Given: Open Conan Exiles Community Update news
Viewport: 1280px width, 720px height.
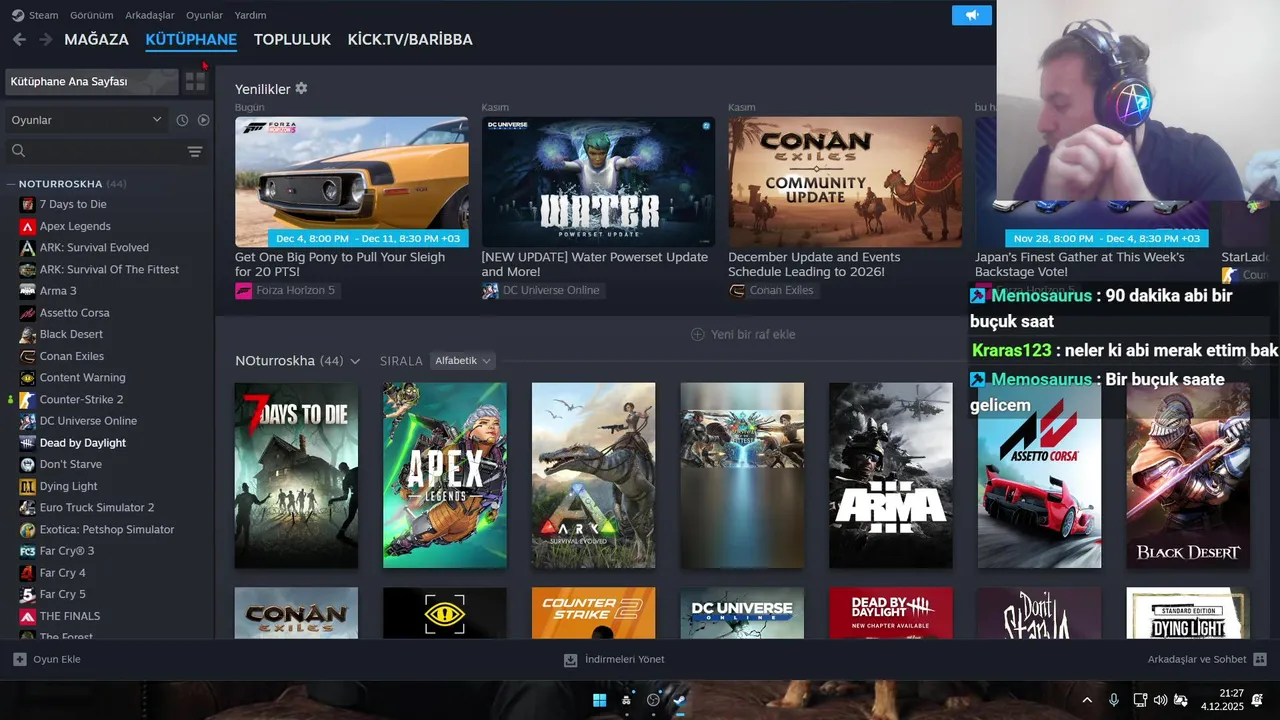Looking at the screenshot, I should (x=845, y=182).
